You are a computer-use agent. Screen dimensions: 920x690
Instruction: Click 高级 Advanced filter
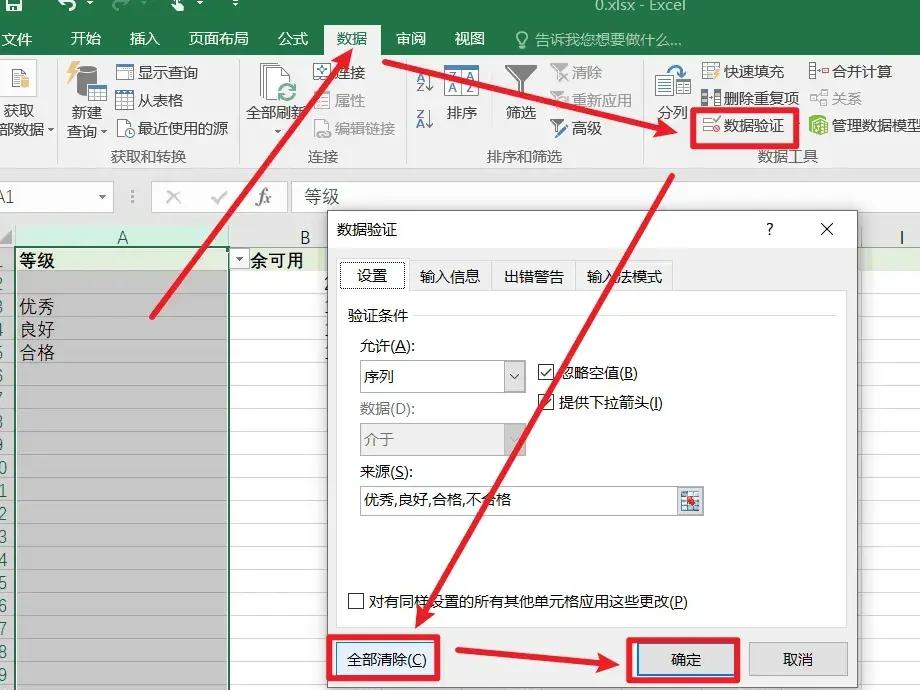click(x=576, y=127)
